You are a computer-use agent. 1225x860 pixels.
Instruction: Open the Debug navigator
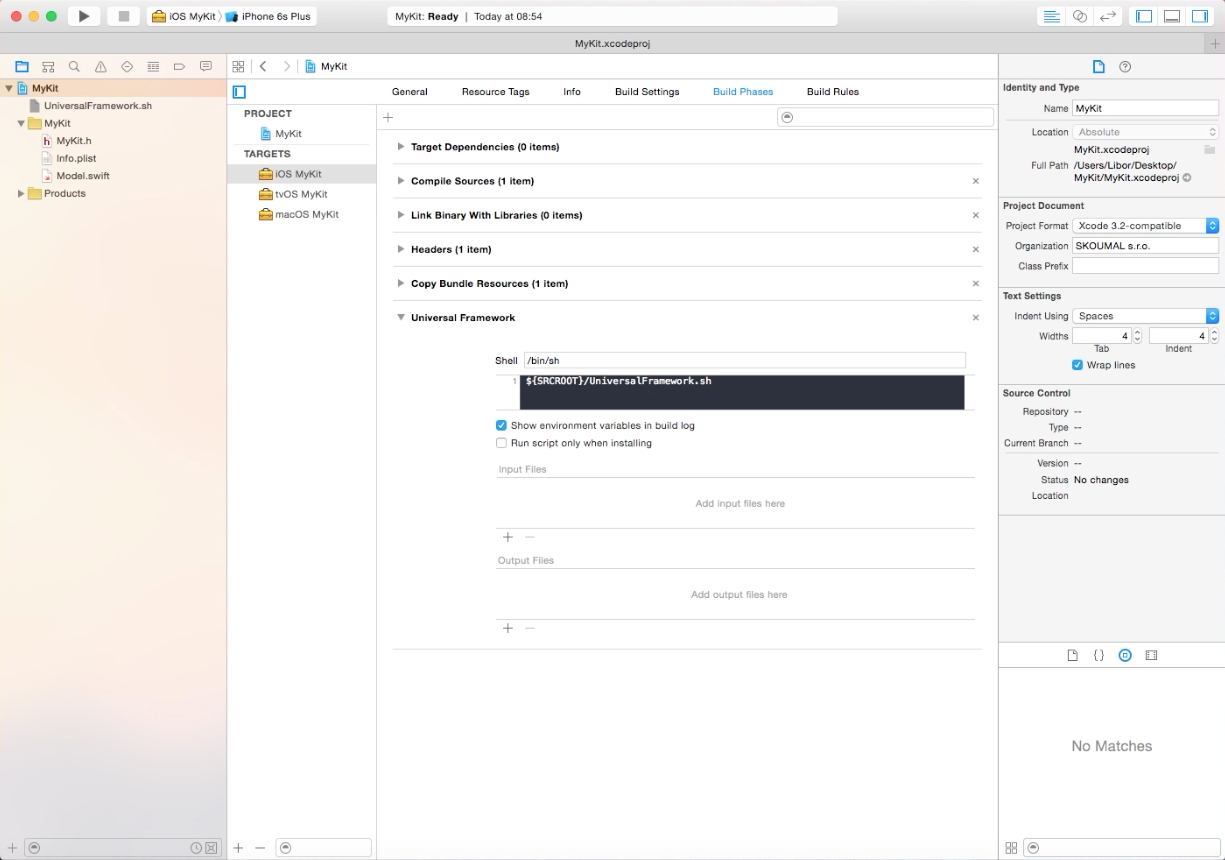coord(153,67)
